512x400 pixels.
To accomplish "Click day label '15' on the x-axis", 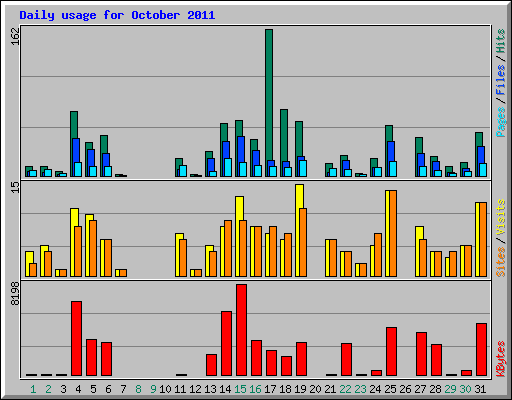I will (x=240, y=389).
